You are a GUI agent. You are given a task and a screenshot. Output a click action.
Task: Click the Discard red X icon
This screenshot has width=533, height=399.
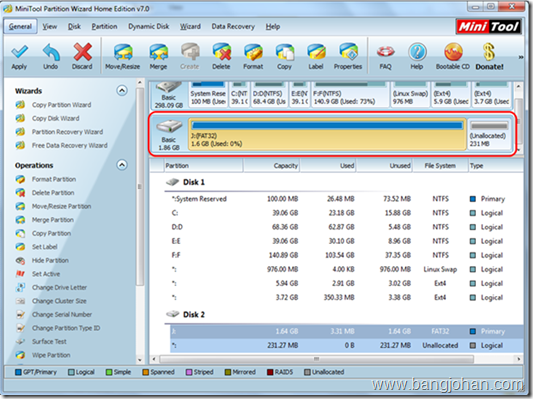tap(83, 52)
